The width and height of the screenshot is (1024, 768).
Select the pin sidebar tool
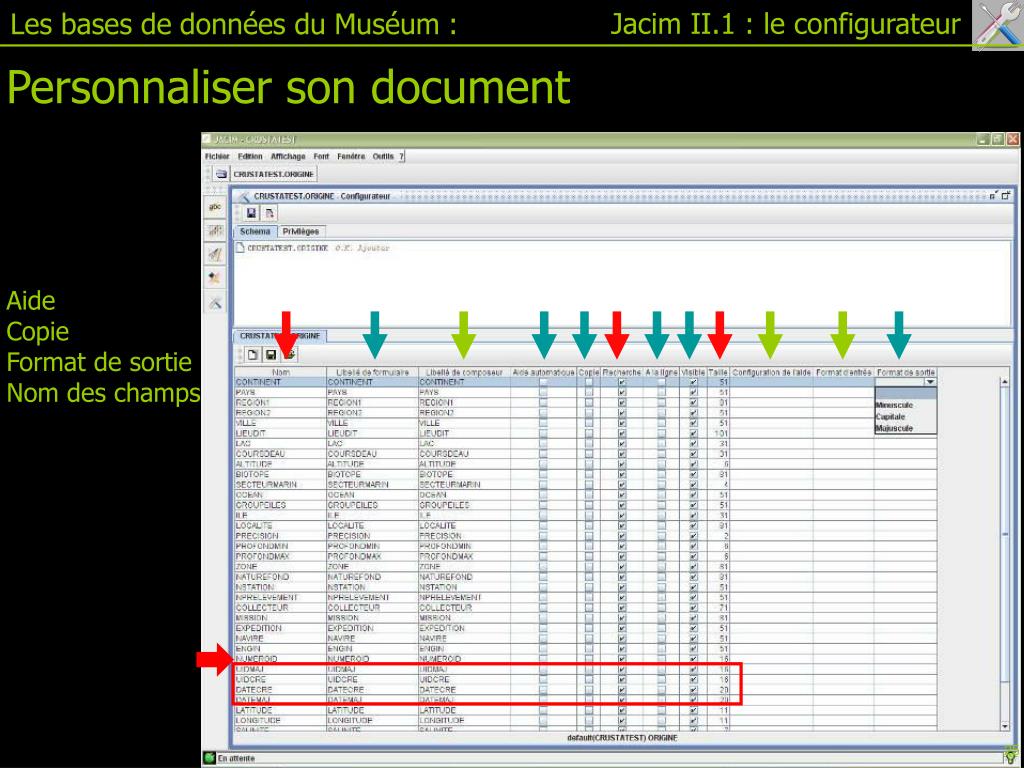point(215,278)
